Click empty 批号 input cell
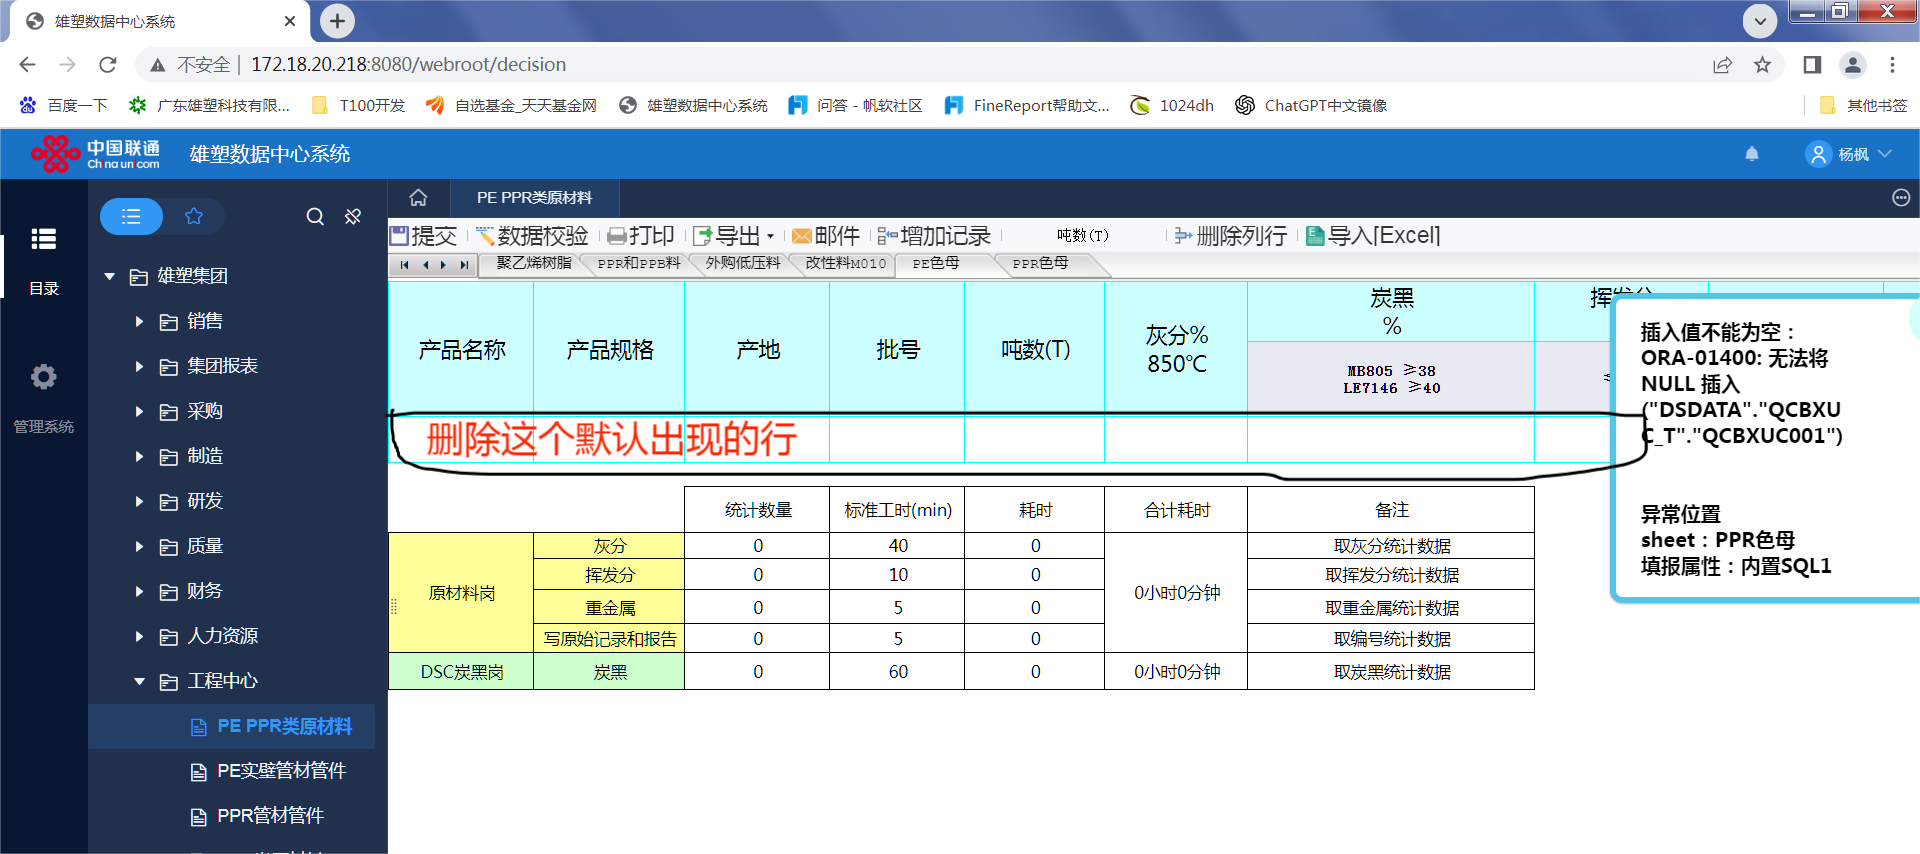This screenshot has height=854, width=1920. 897,438
